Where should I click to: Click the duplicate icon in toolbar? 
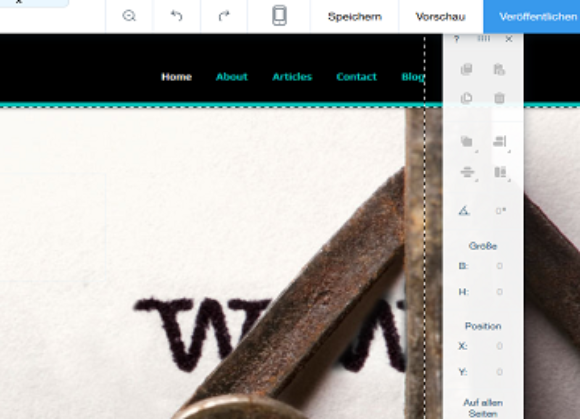pos(466,98)
